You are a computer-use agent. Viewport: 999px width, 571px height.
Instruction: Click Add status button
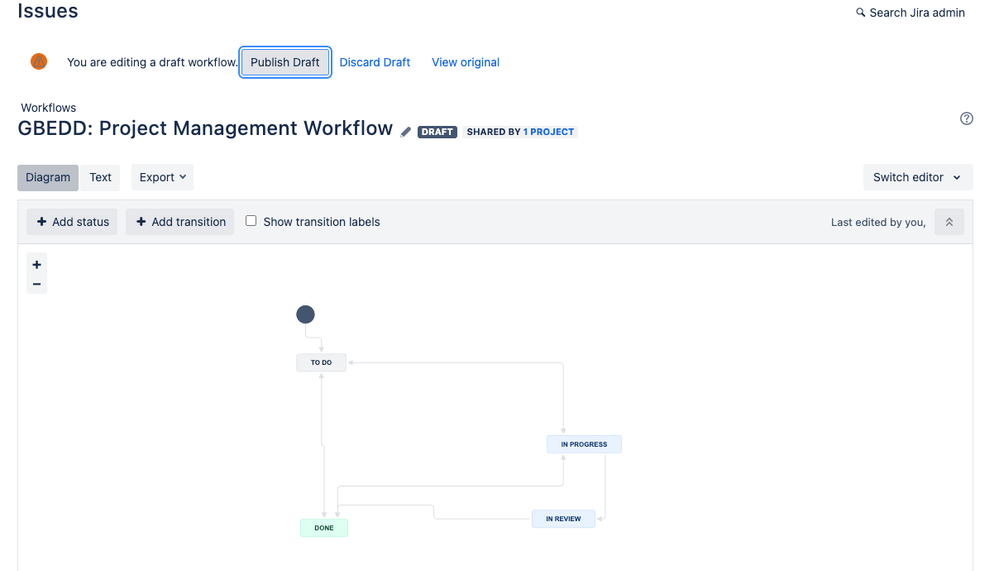click(72, 222)
